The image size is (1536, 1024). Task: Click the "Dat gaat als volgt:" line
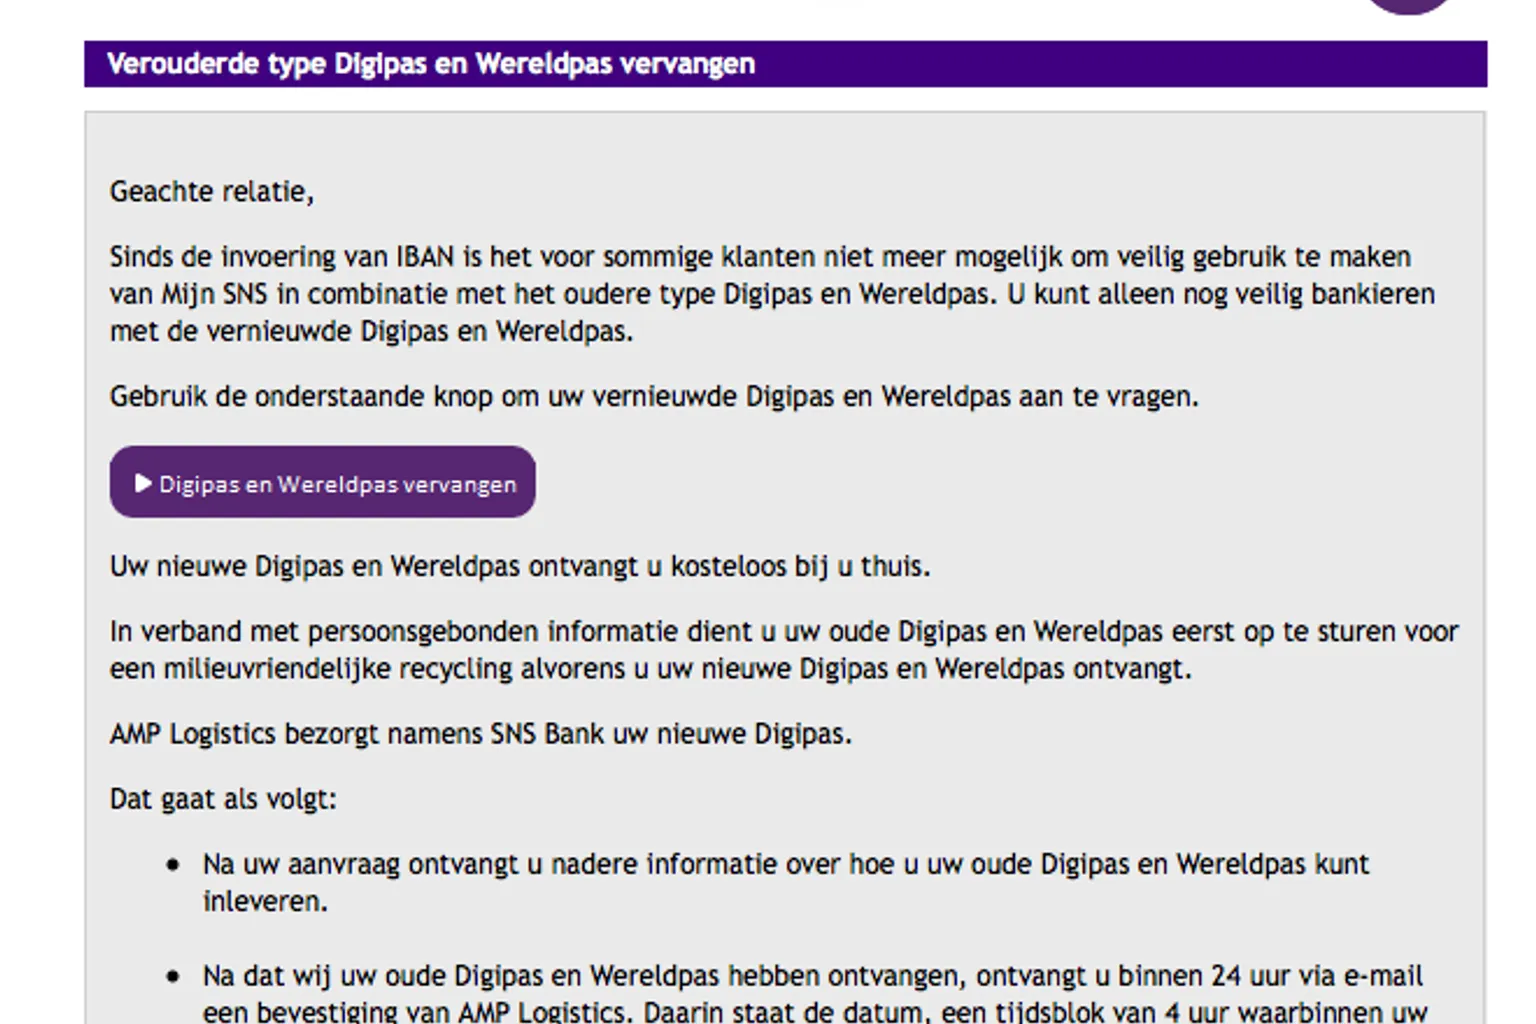pyautogui.click(x=223, y=799)
